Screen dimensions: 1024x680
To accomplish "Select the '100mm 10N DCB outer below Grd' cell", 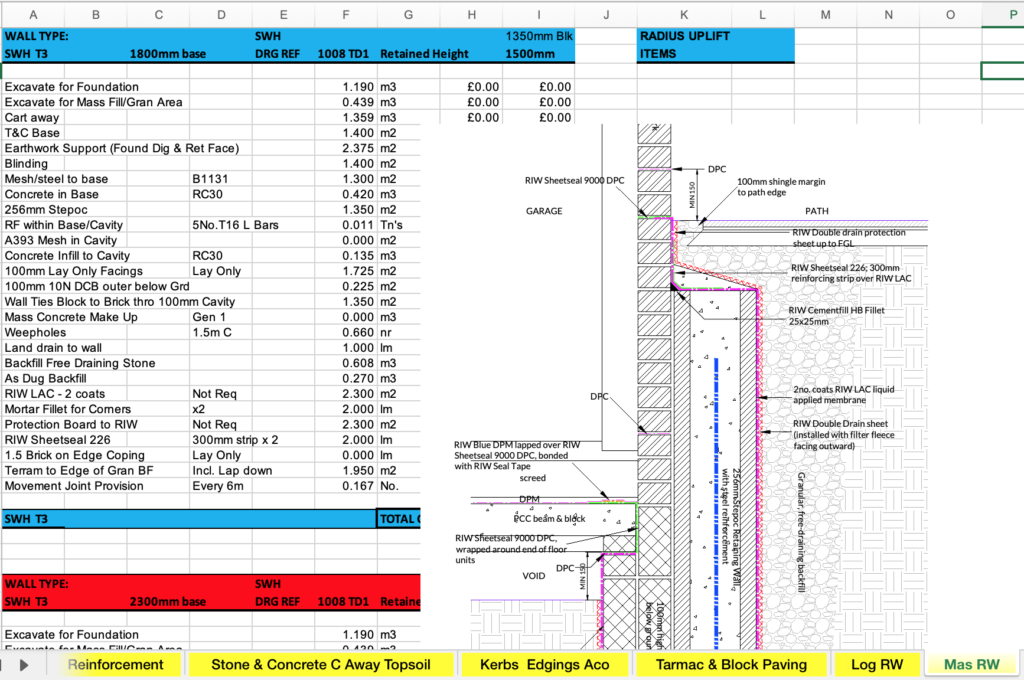I will pyautogui.click(x=97, y=286).
